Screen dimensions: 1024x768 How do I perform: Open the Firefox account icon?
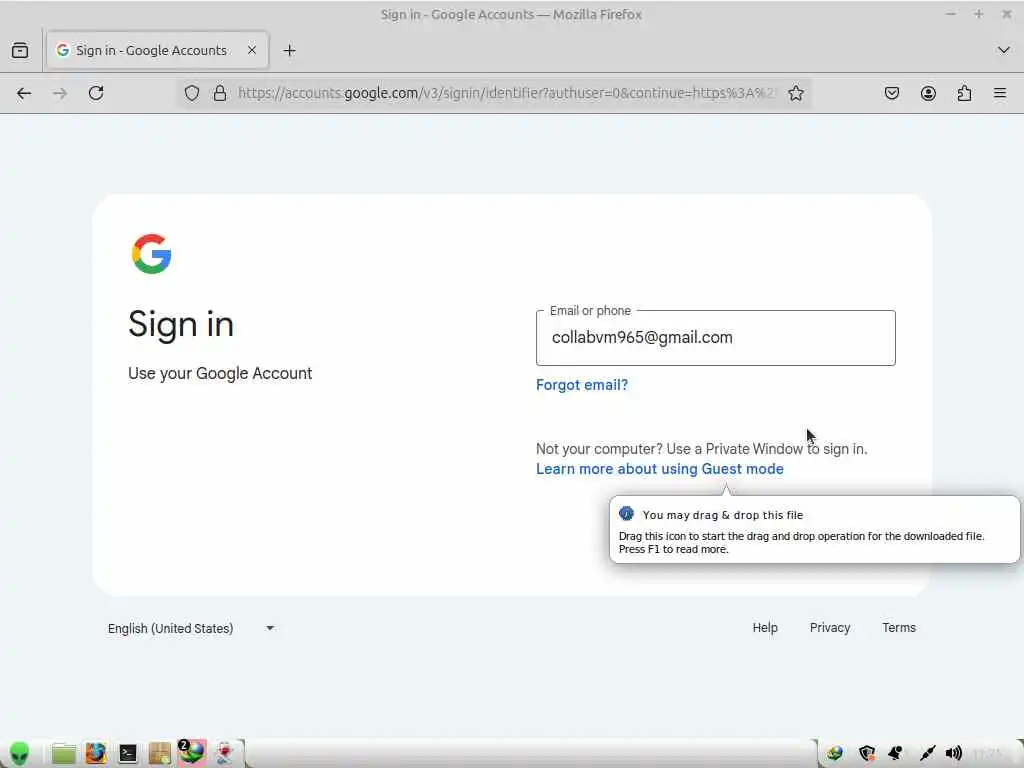pyautogui.click(x=928, y=93)
